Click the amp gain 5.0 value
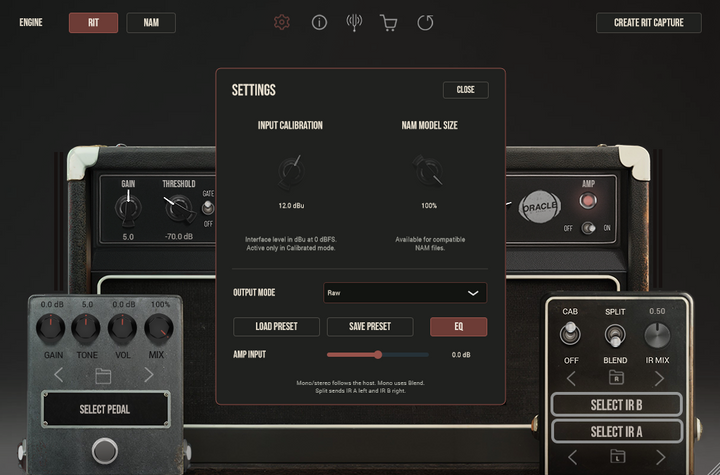720x475 pixels. 128,237
